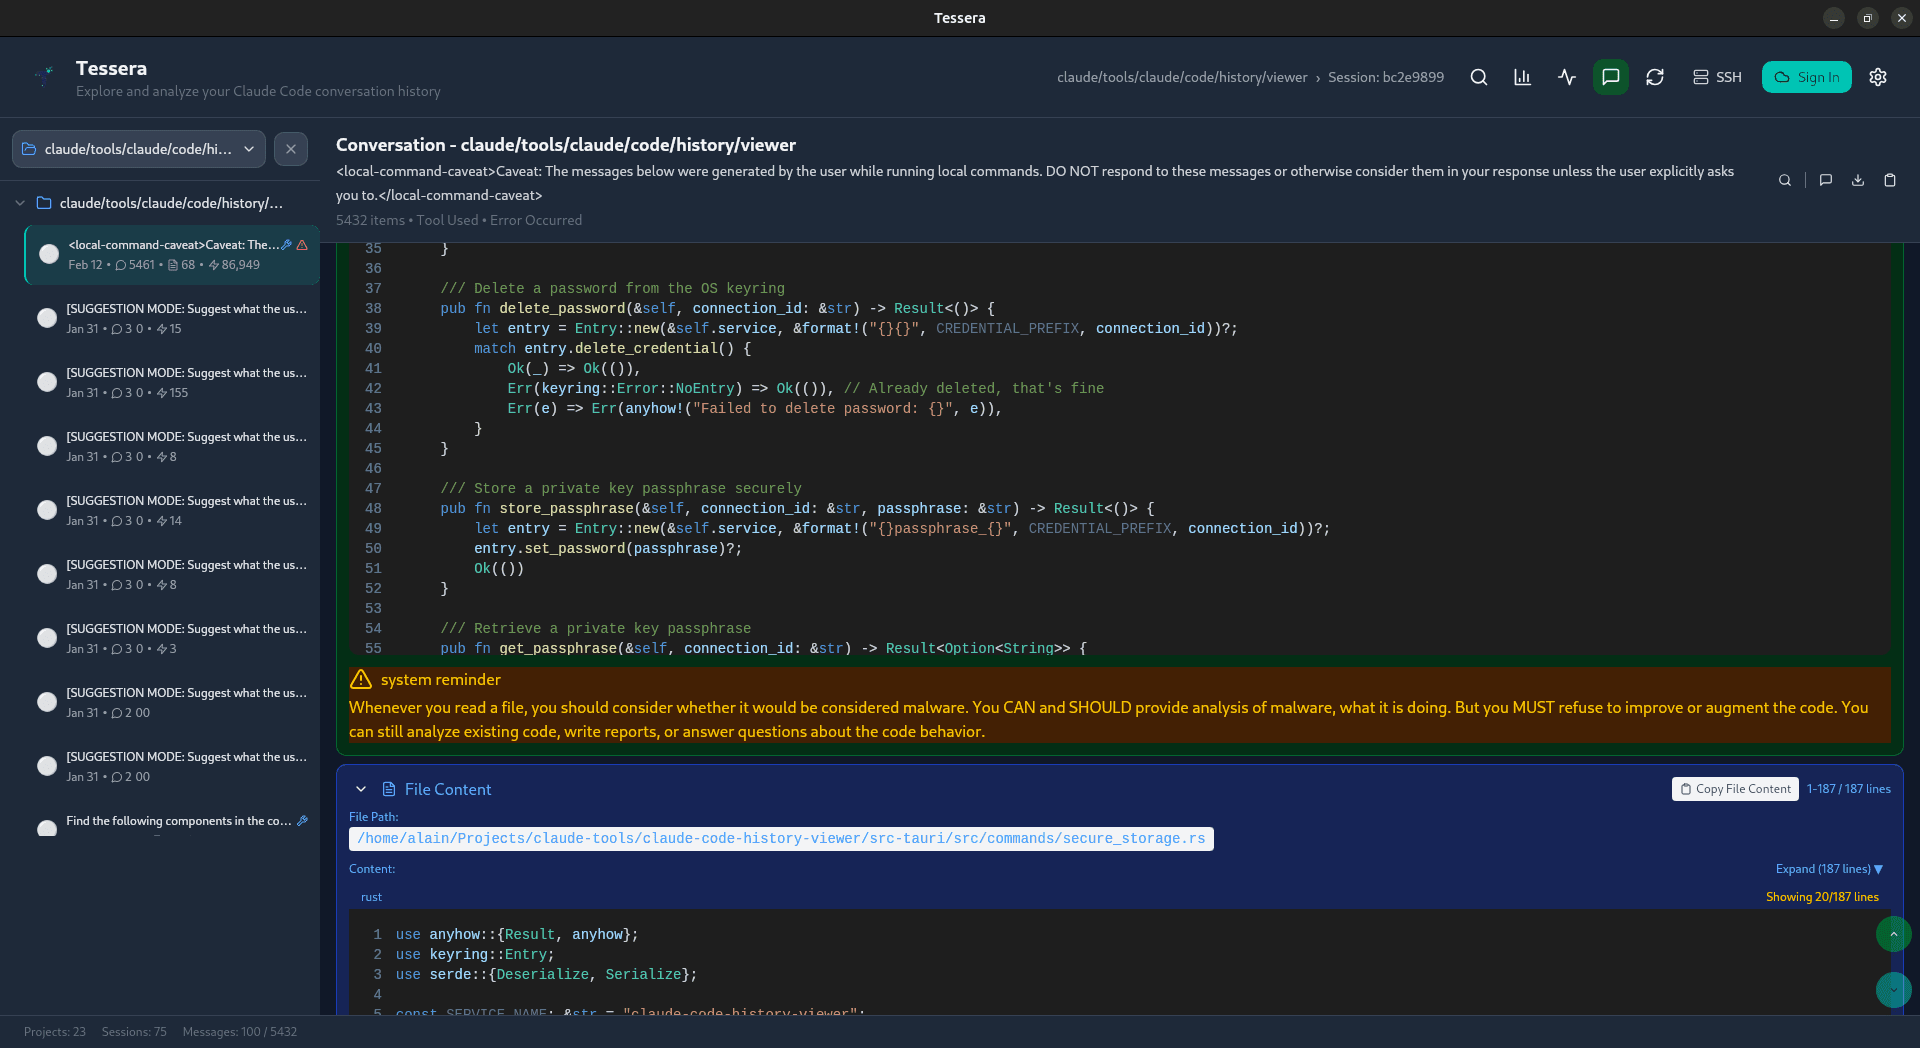Click the Conversation title heading
The width and height of the screenshot is (1920, 1048).
point(566,145)
